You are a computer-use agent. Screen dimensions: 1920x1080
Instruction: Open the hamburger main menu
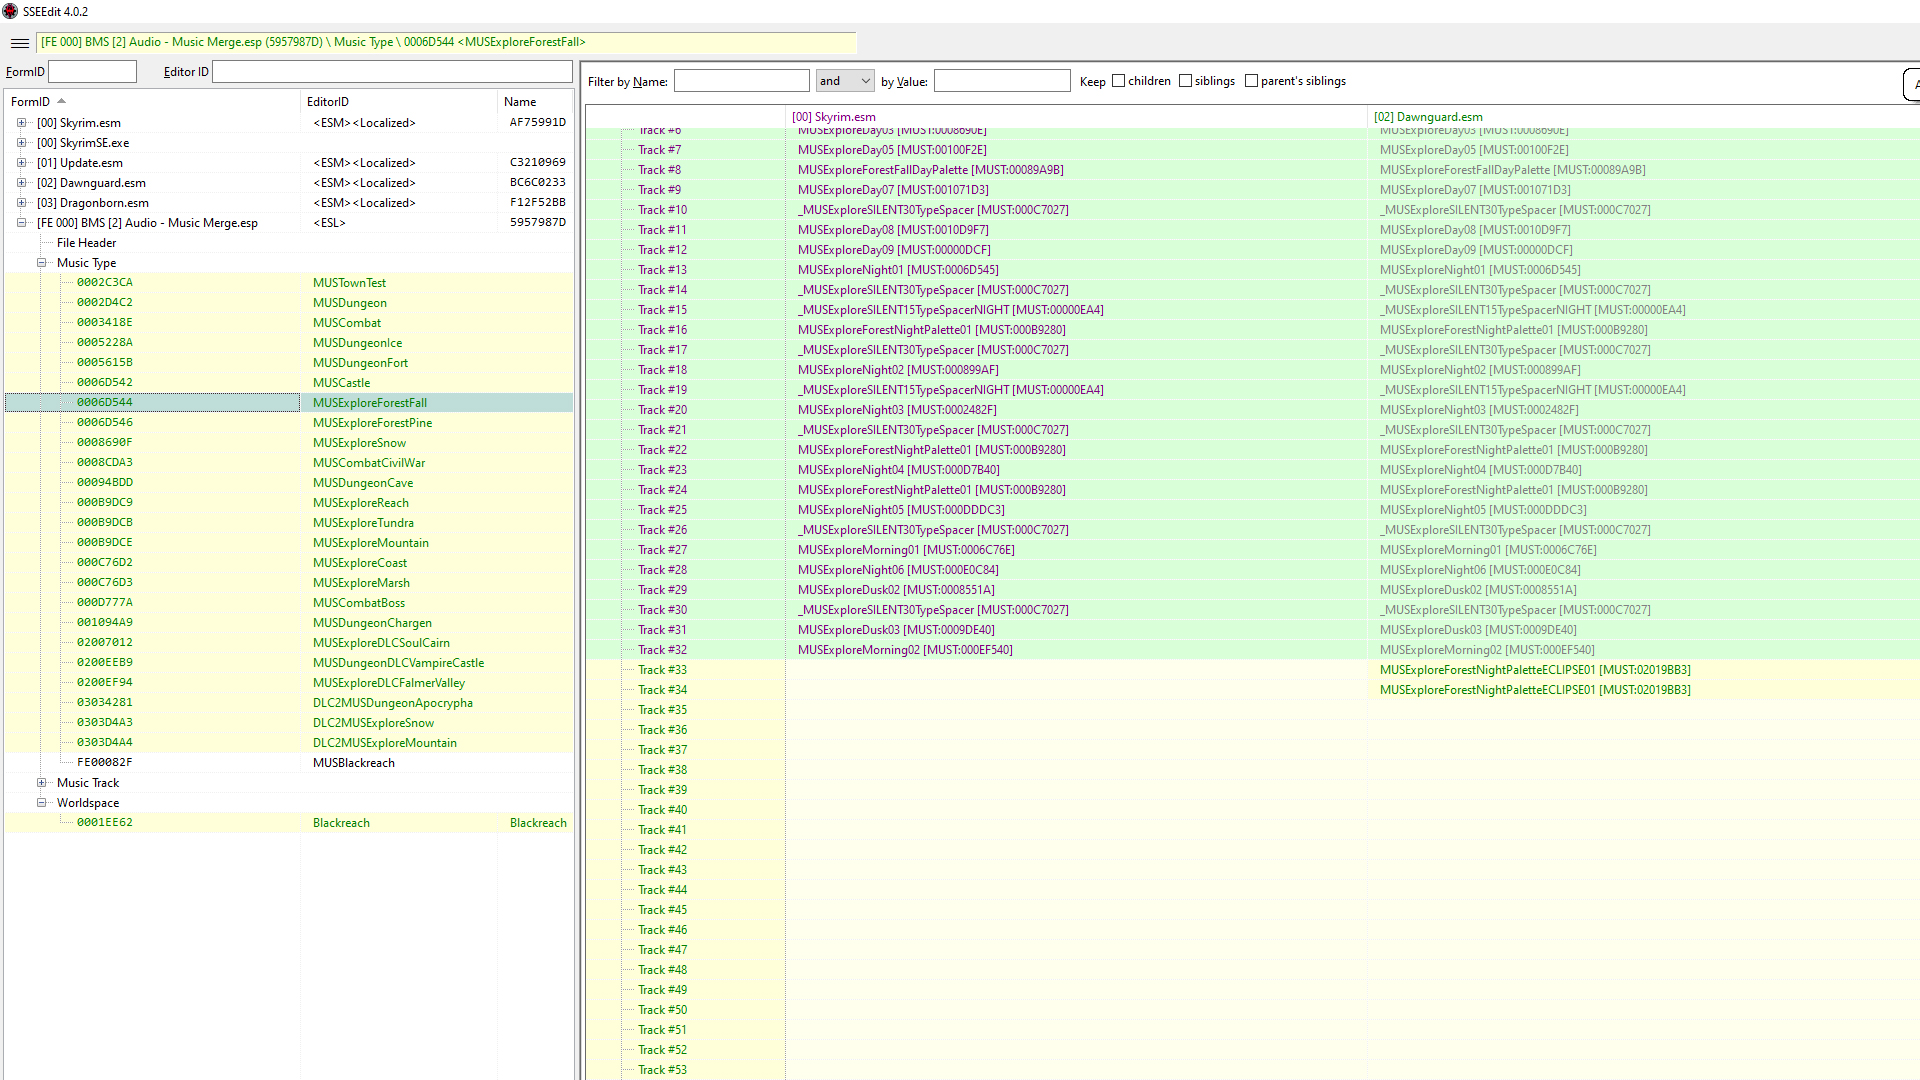20,43
